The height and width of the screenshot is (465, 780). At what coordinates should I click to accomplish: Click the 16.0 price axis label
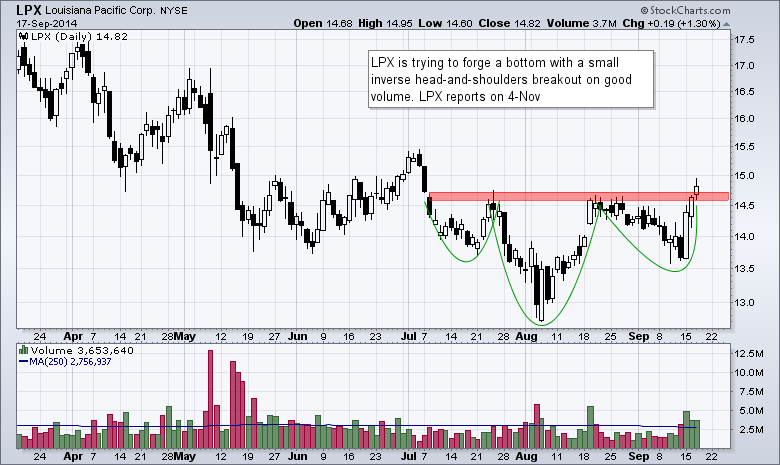coord(744,118)
